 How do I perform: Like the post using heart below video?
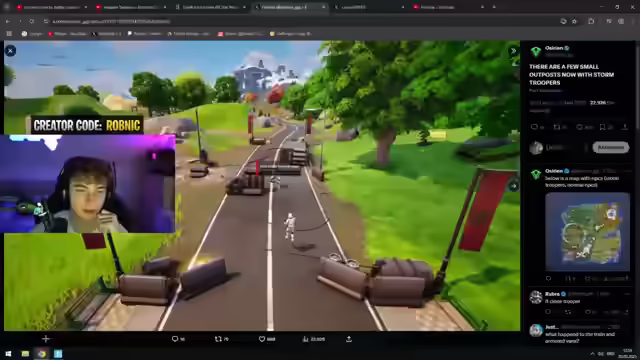point(262,339)
